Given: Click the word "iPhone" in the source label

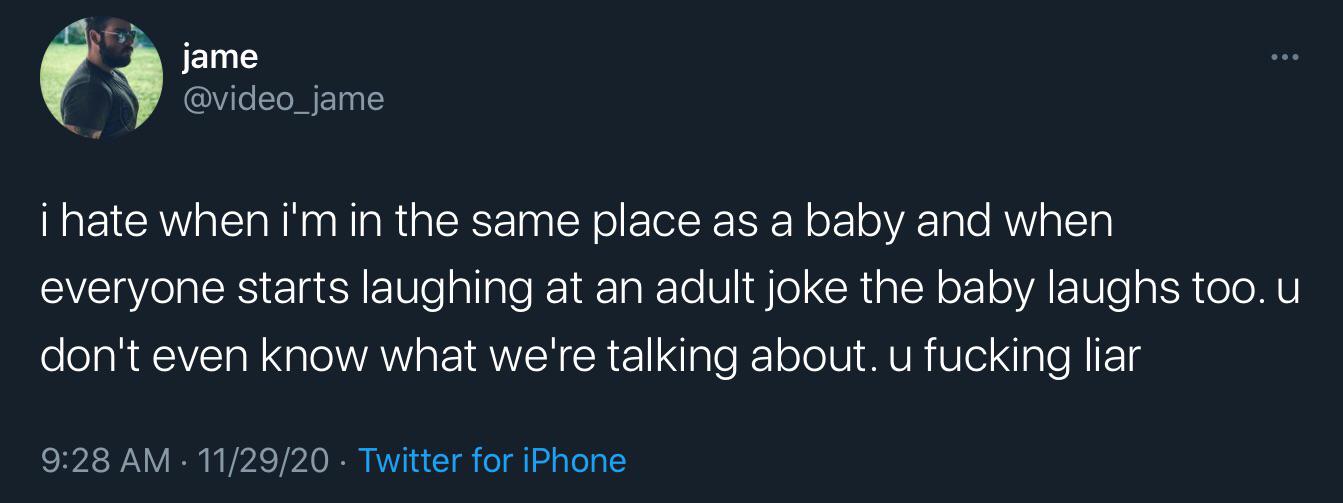Looking at the screenshot, I should point(573,460).
